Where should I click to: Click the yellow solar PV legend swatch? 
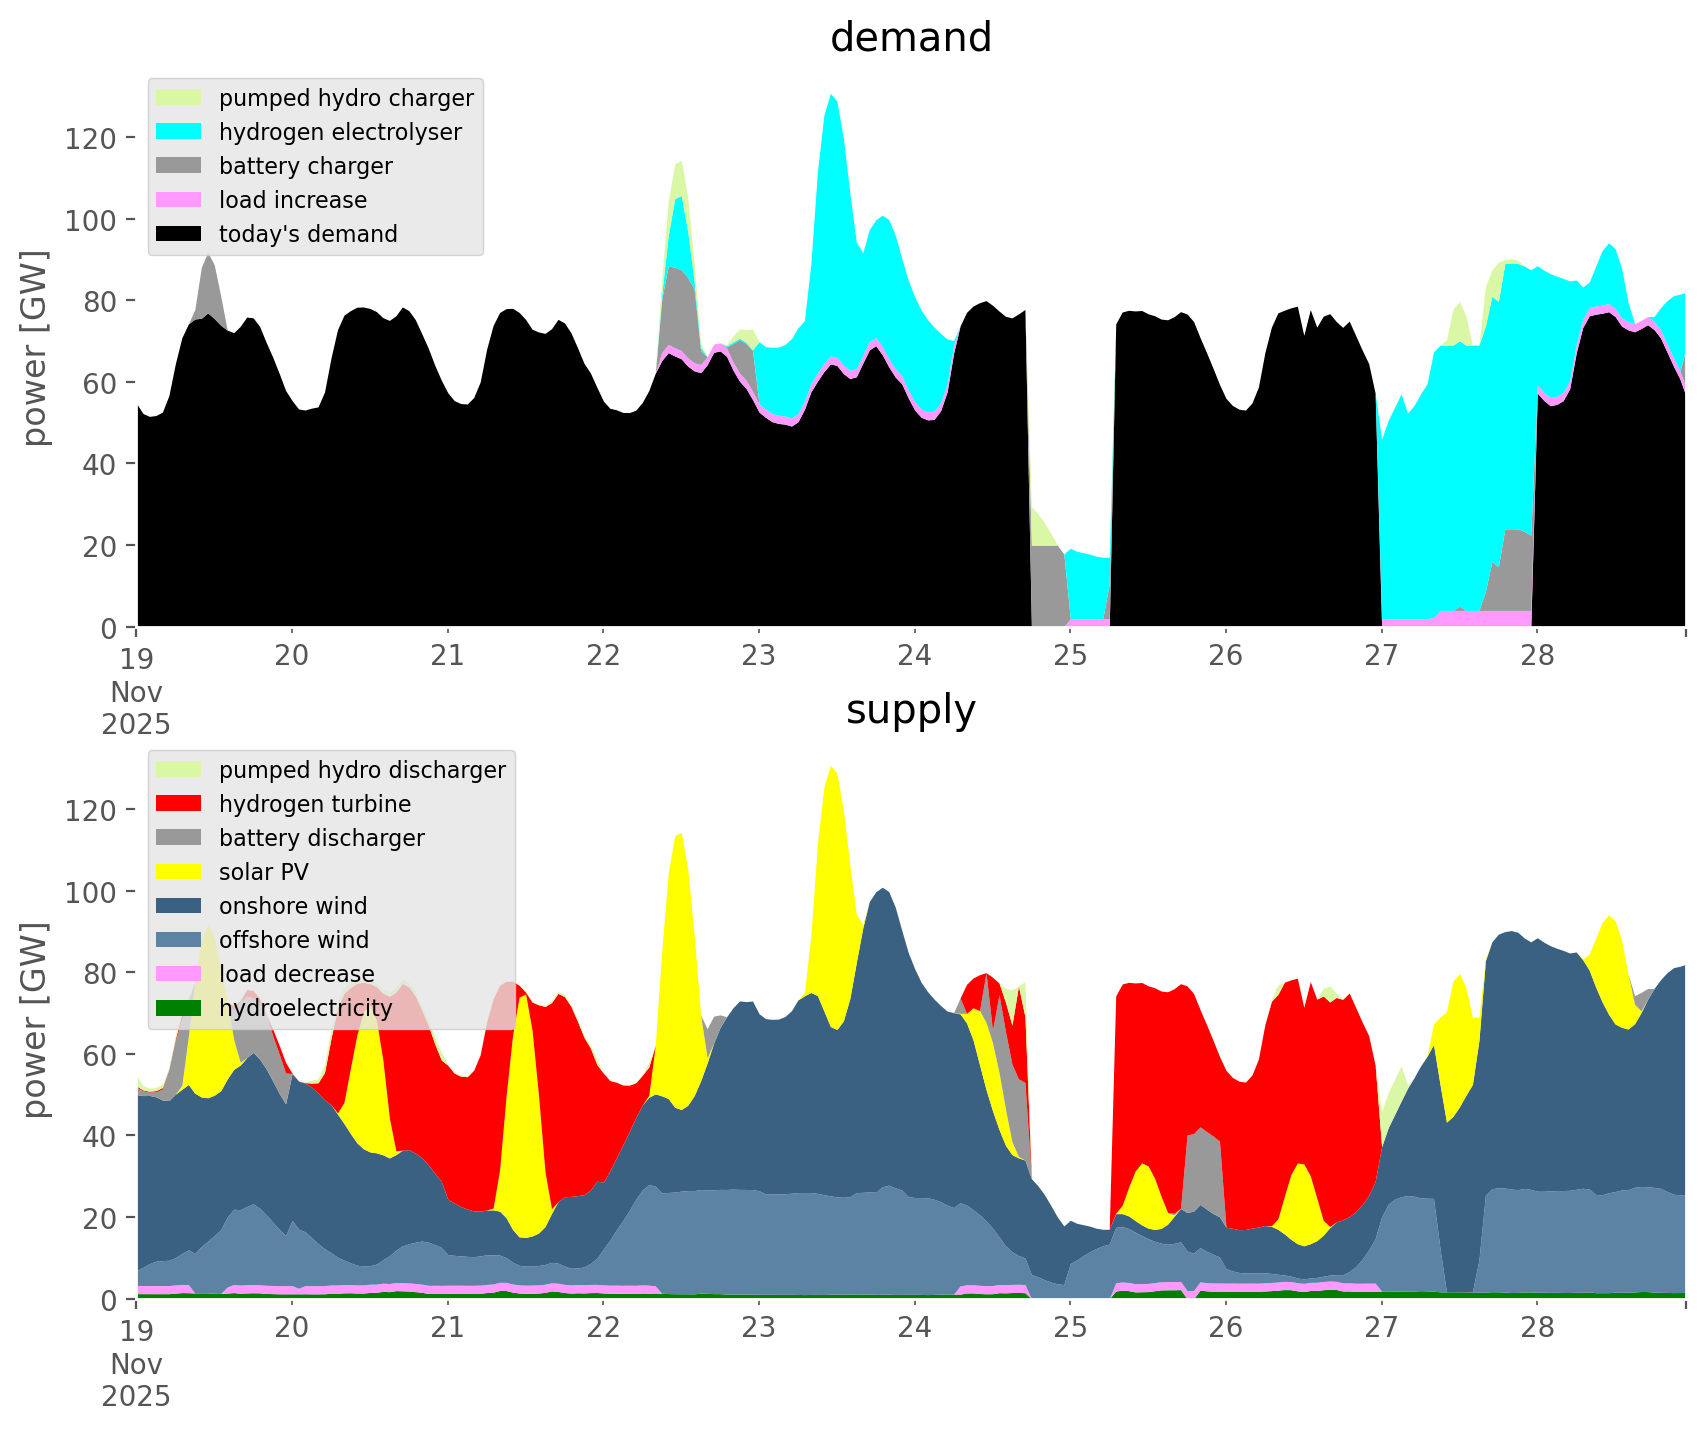tap(180, 872)
